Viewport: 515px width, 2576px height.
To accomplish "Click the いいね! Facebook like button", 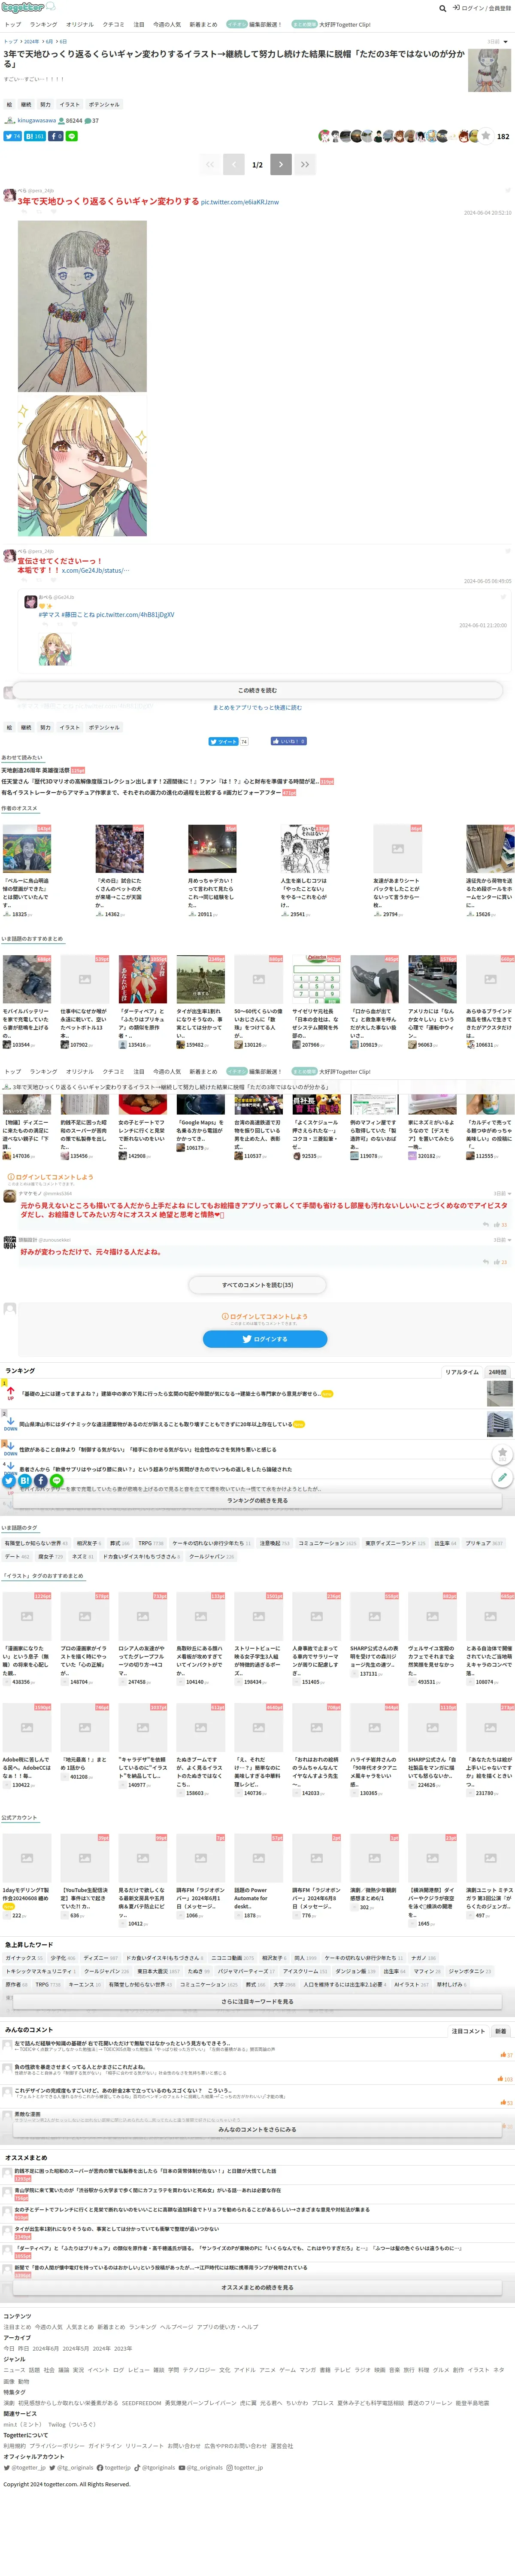I will click(x=288, y=741).
